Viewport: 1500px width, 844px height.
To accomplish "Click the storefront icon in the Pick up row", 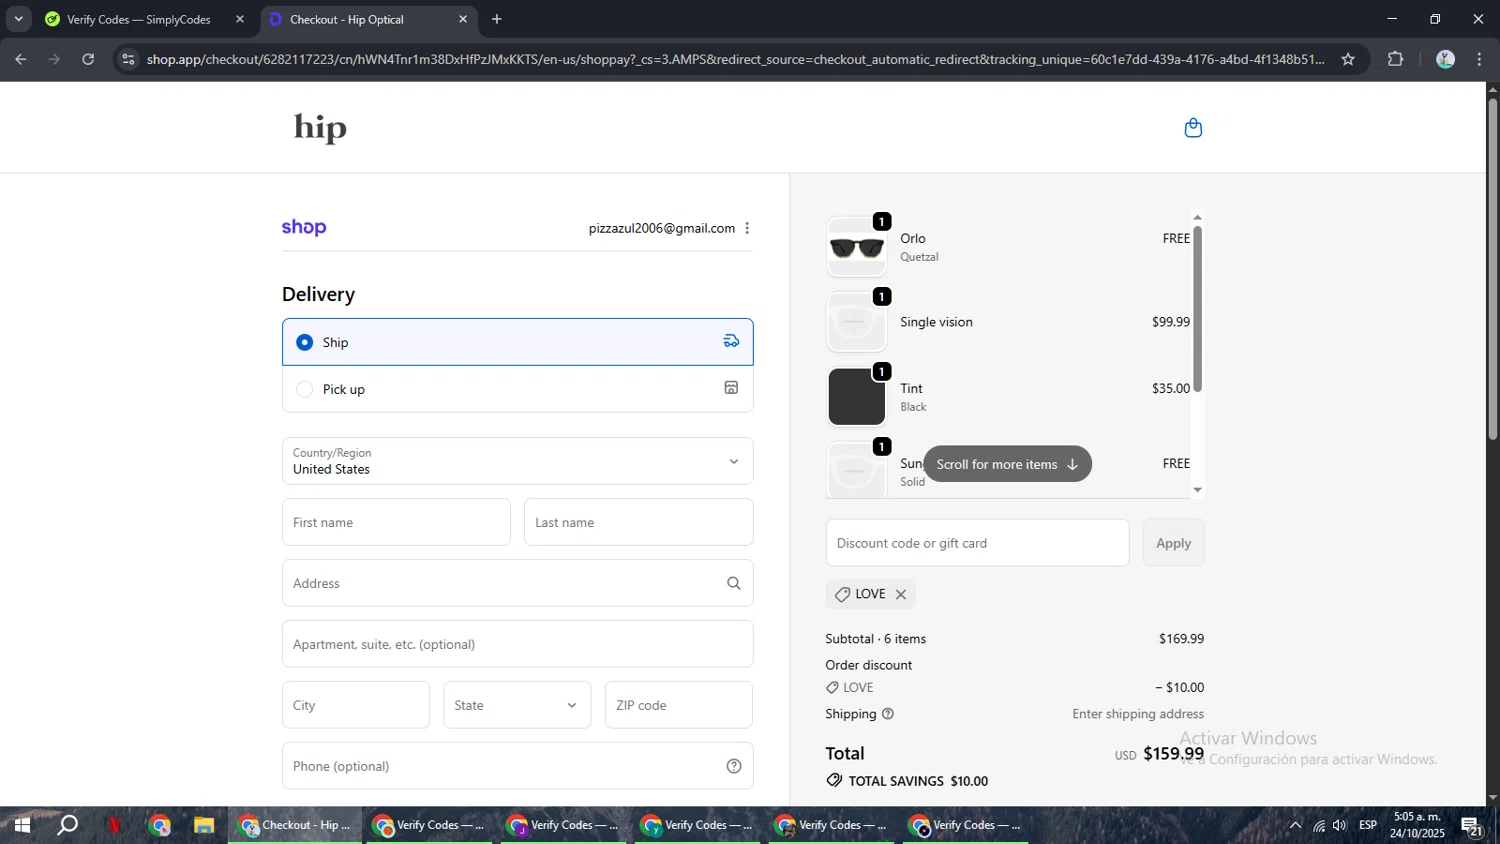I will [731, 388].
